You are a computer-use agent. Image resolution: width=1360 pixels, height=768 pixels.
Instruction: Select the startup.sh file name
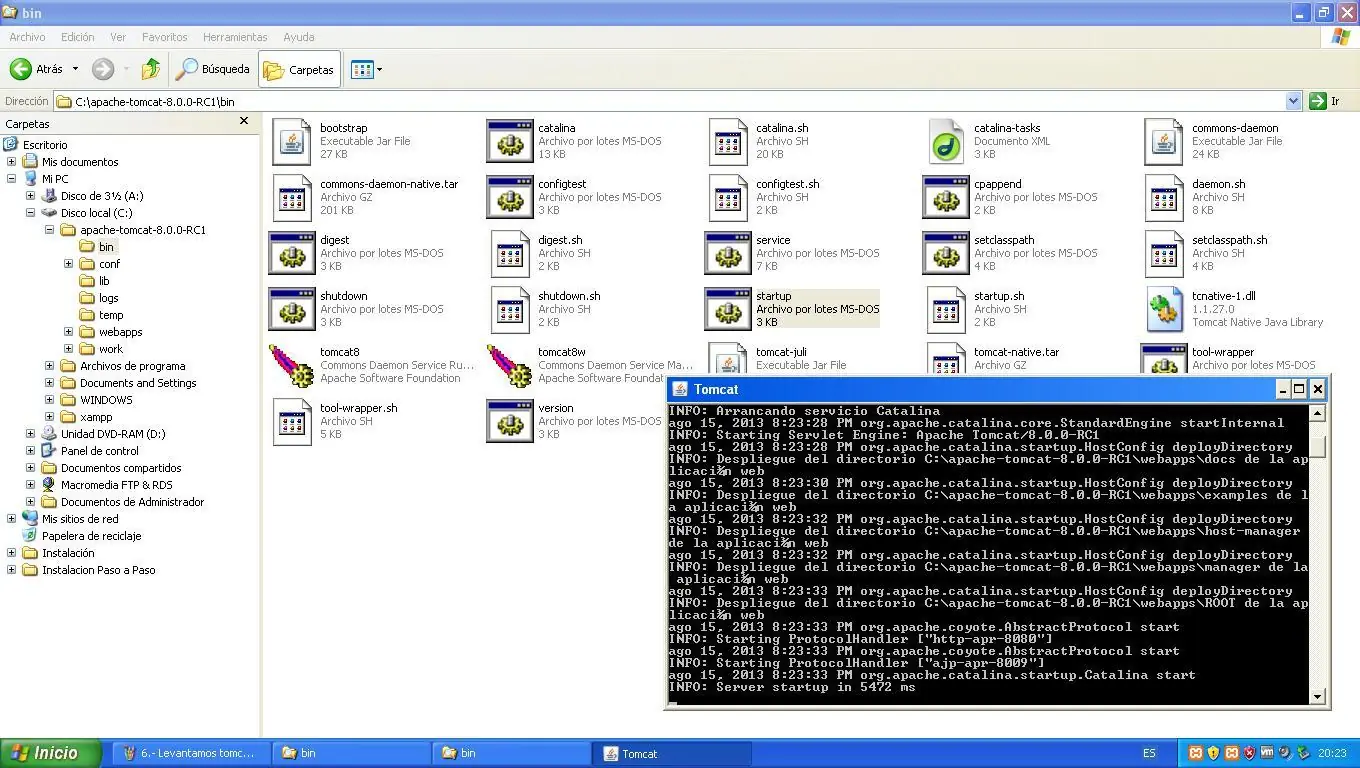(999, 296)
